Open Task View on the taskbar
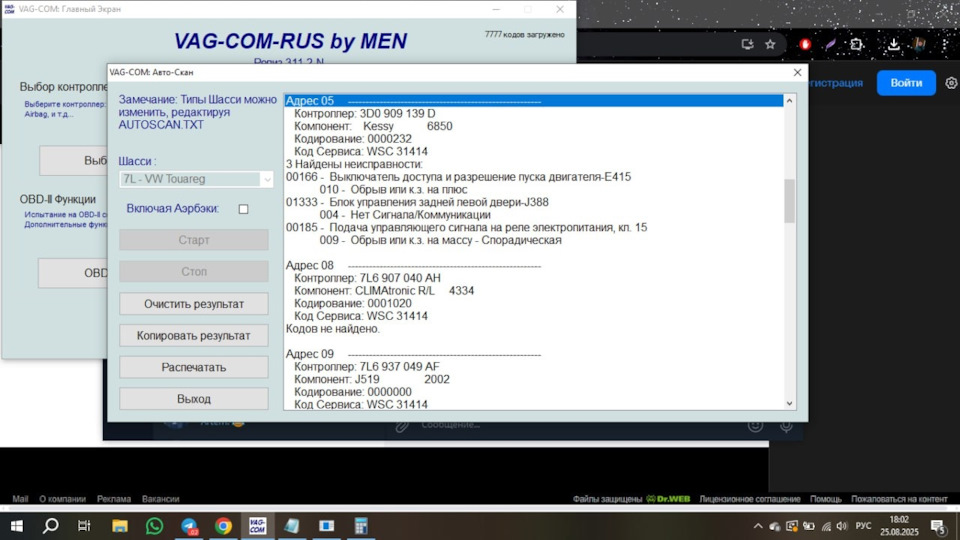This screenshot has height=540, width=960. click(x=84, y=526)
